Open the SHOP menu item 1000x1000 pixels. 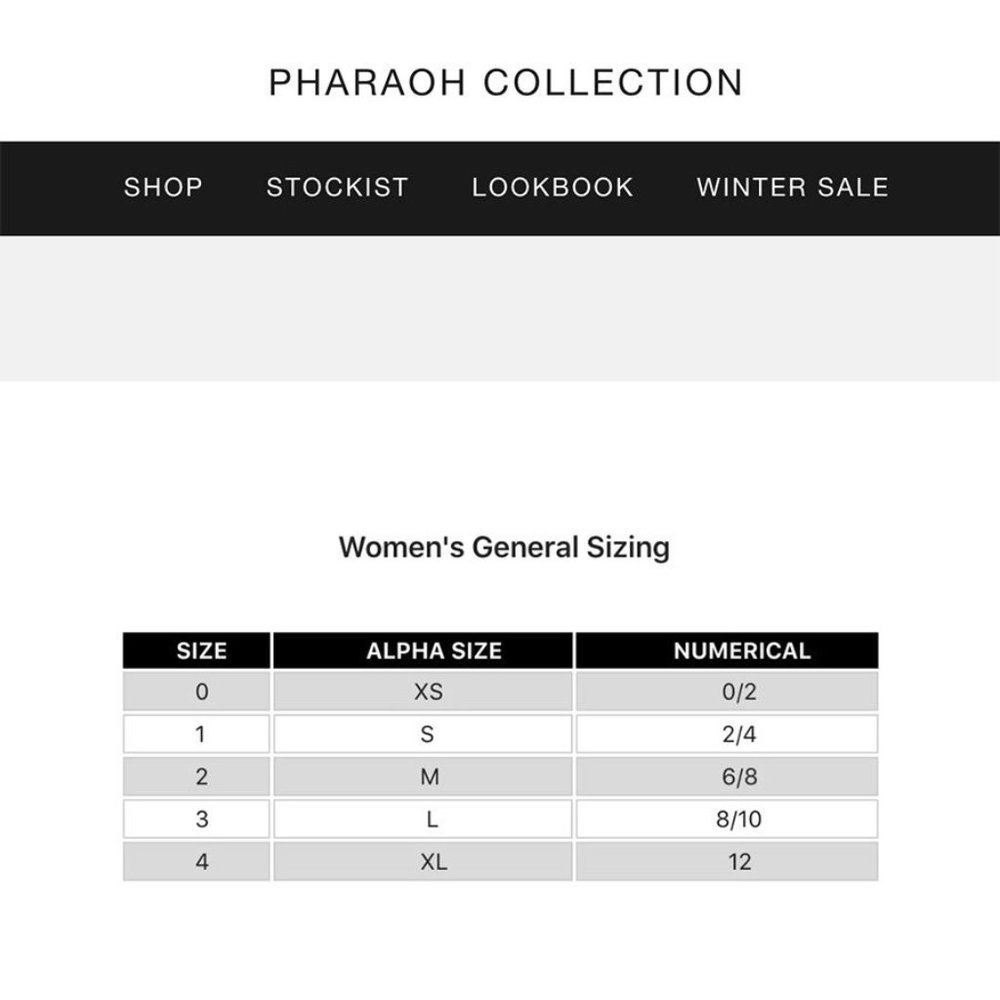tap(163, 188)
